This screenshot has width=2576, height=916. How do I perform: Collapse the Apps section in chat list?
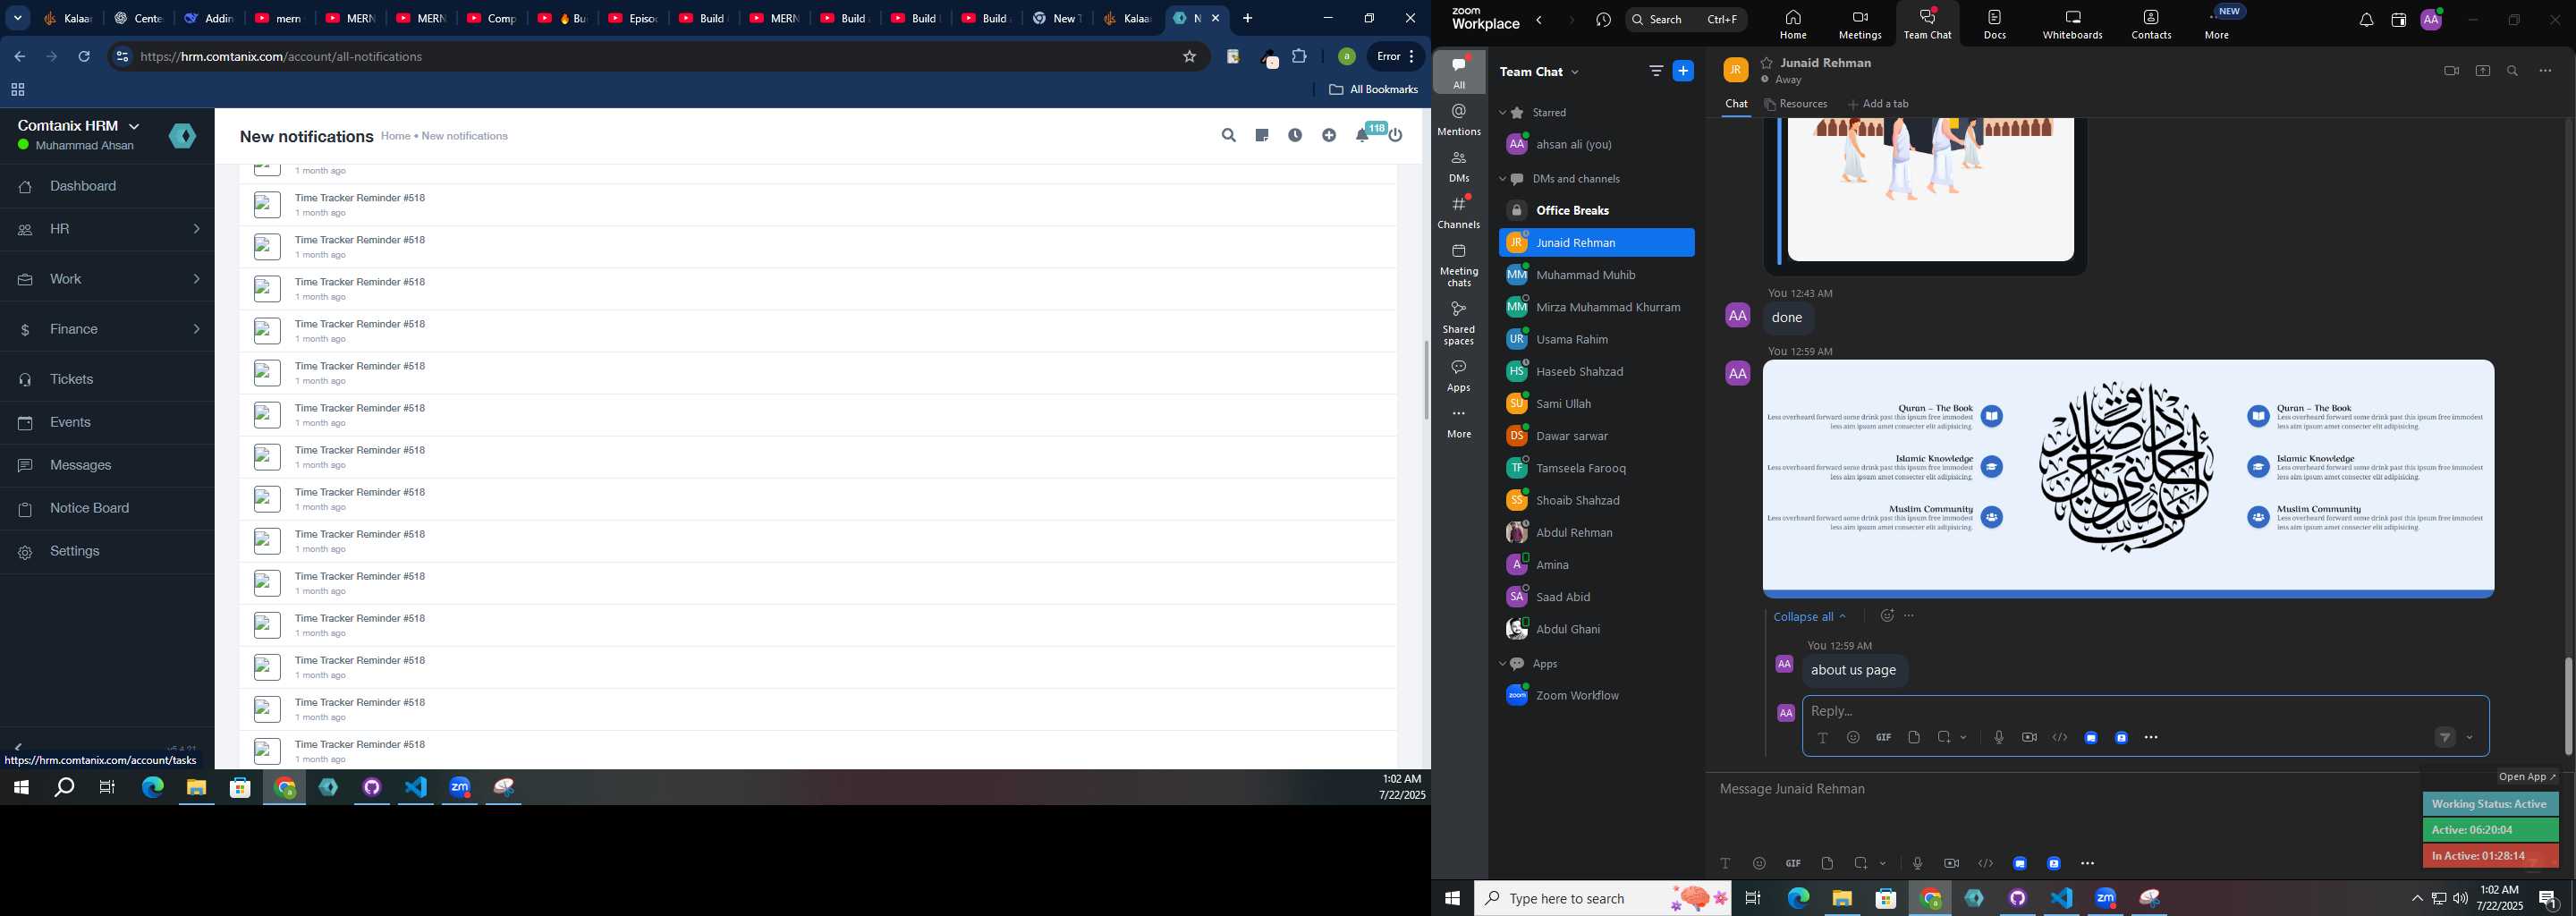click(1502, 664)
